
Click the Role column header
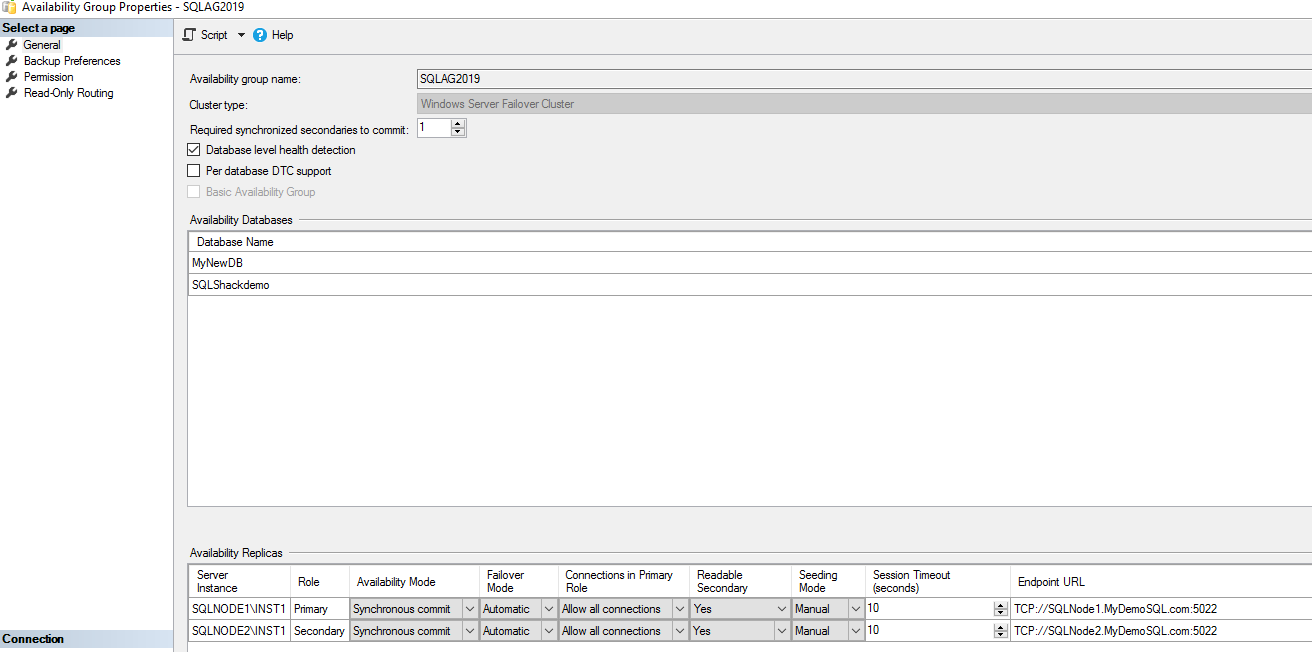pyautogui.click(x=320, y=581)
